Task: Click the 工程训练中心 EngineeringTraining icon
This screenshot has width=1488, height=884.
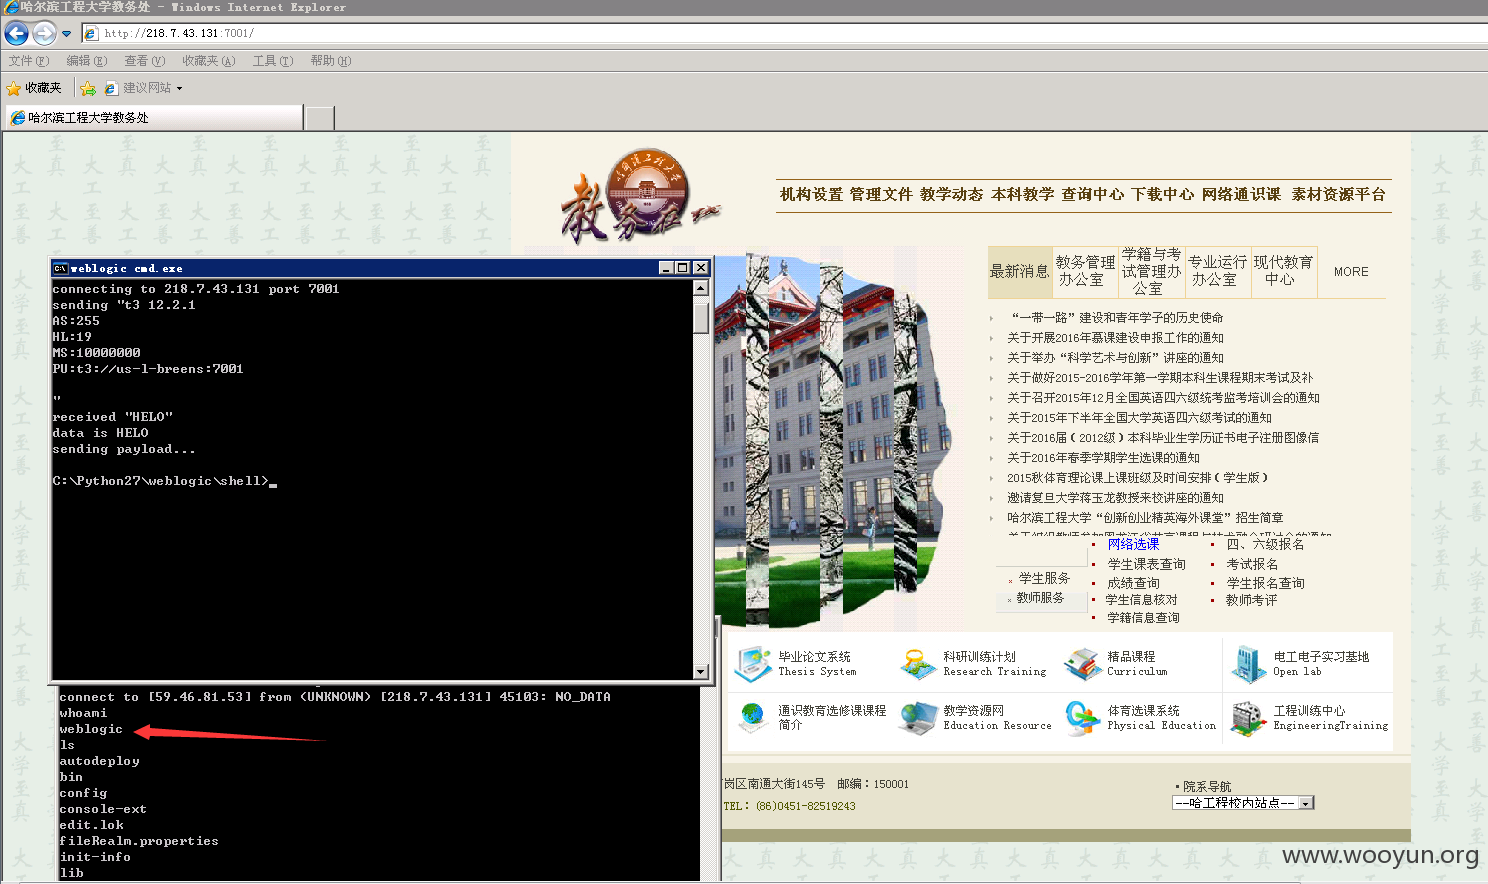Action: click(1248, 717)
